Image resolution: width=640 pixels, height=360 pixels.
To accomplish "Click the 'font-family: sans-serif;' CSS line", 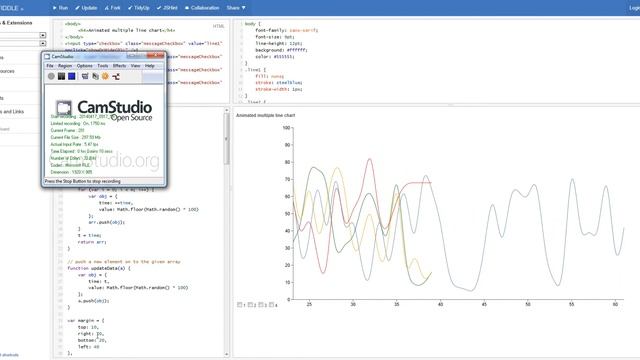I will point(287,30).
